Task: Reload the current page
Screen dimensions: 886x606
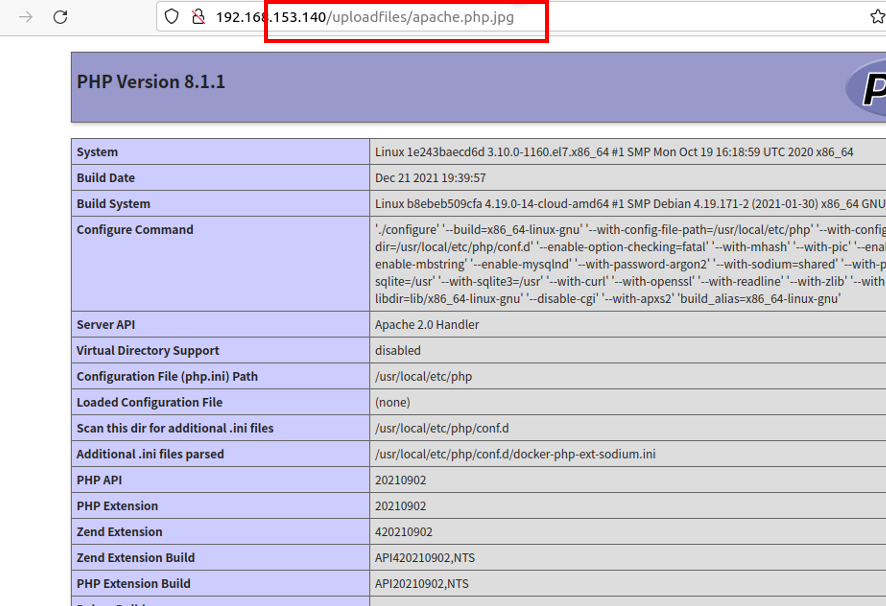Action: coord(60,17)
